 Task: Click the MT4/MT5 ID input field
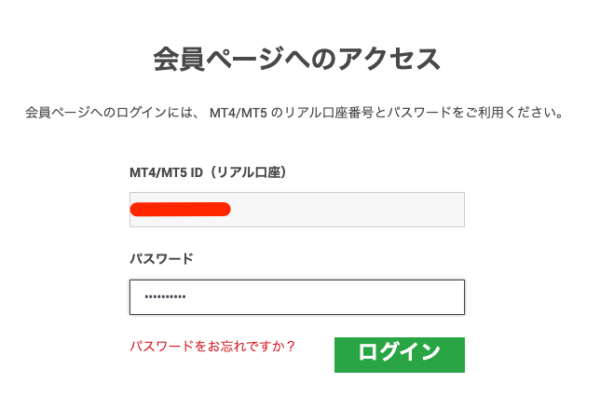point(296,209)
